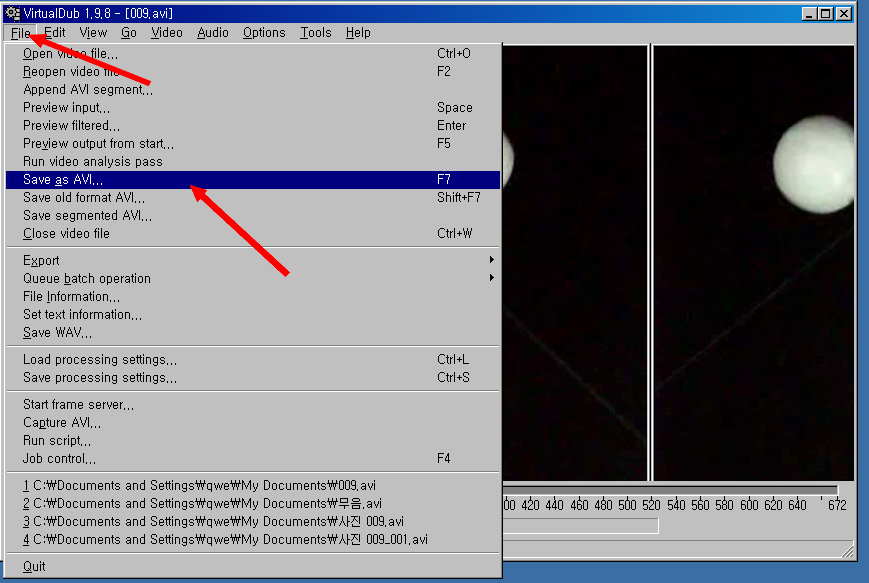Image resolution: width=869 pixels, height=583 pixels.
Task: Open the Options menu
Action: [x=264, y=33]
